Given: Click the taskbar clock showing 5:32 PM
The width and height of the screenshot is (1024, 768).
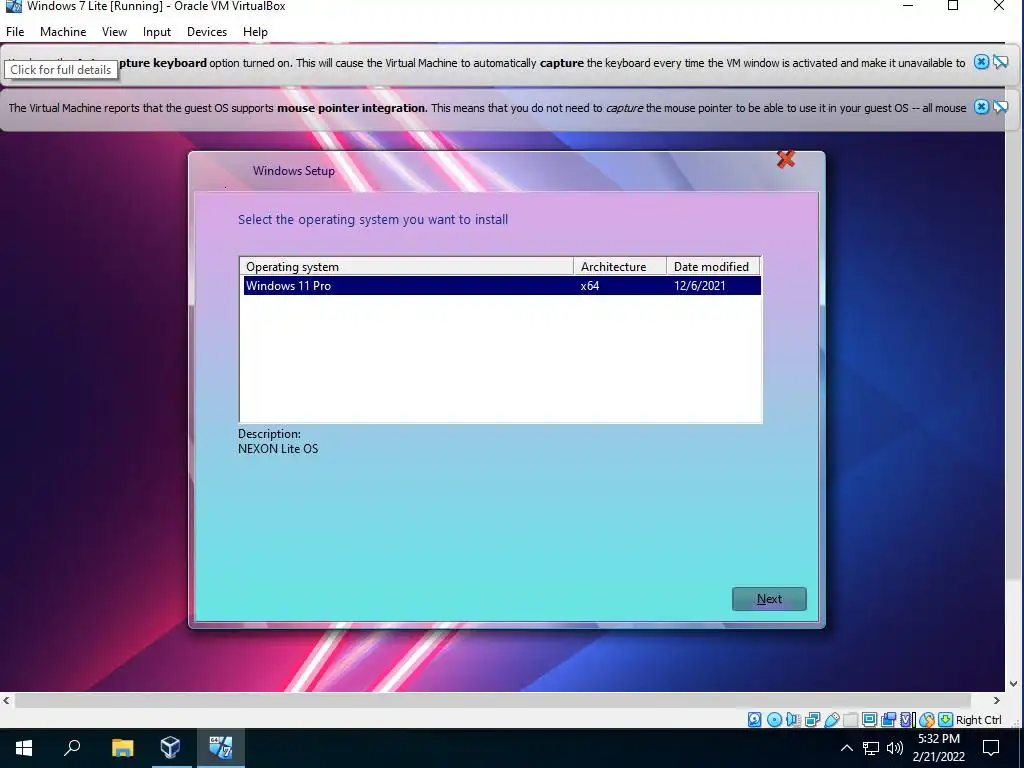Looking at the screenshot, I should click(938, 748).
